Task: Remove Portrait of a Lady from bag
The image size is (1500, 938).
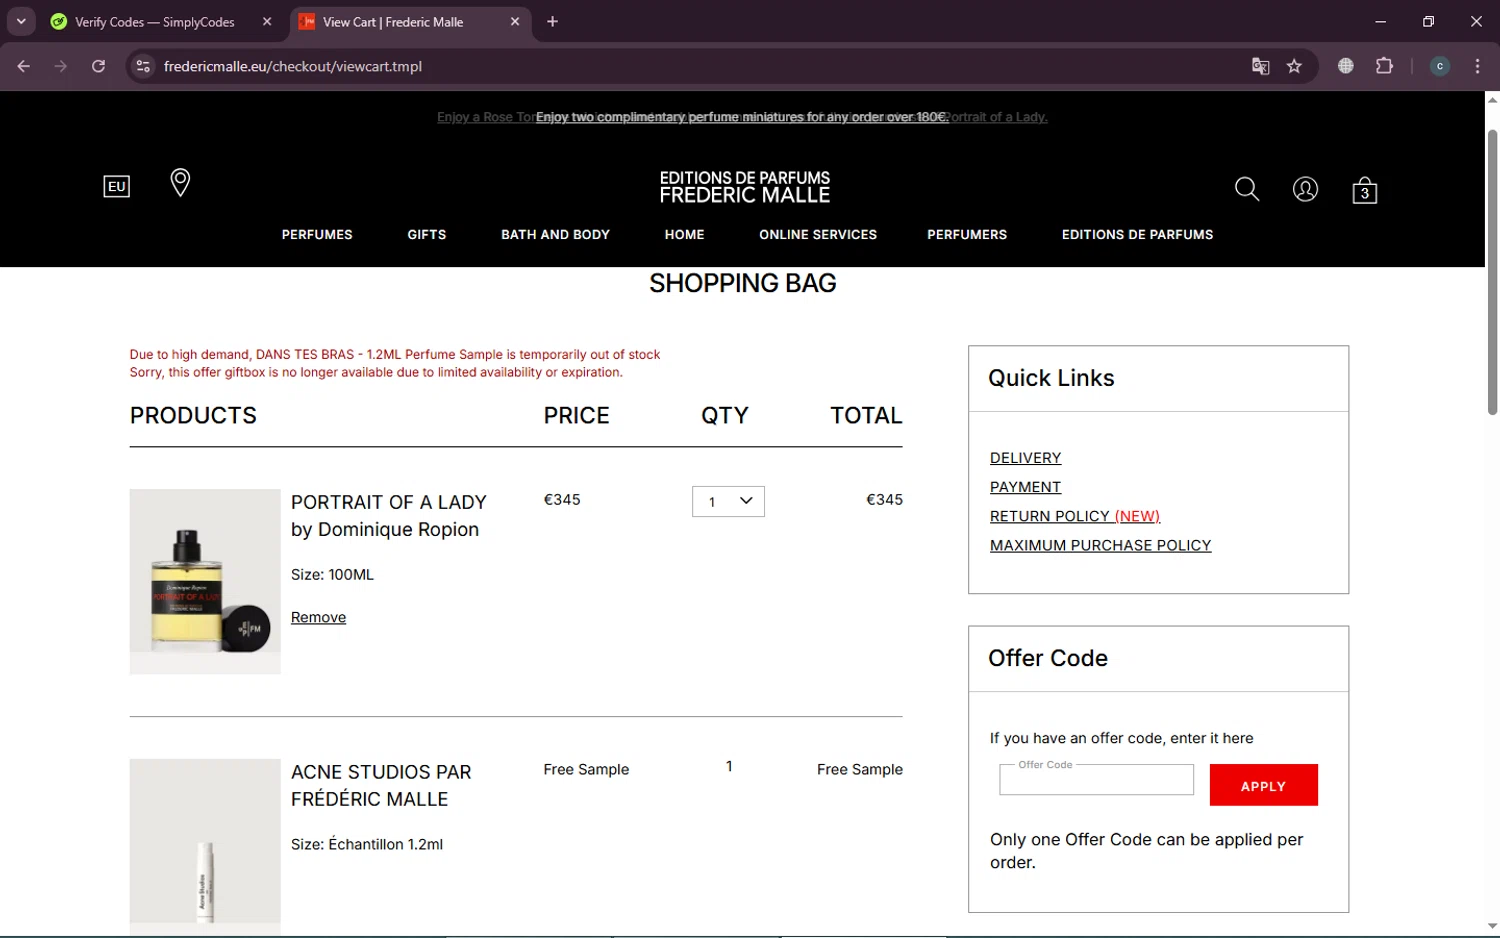Action: 318,618
